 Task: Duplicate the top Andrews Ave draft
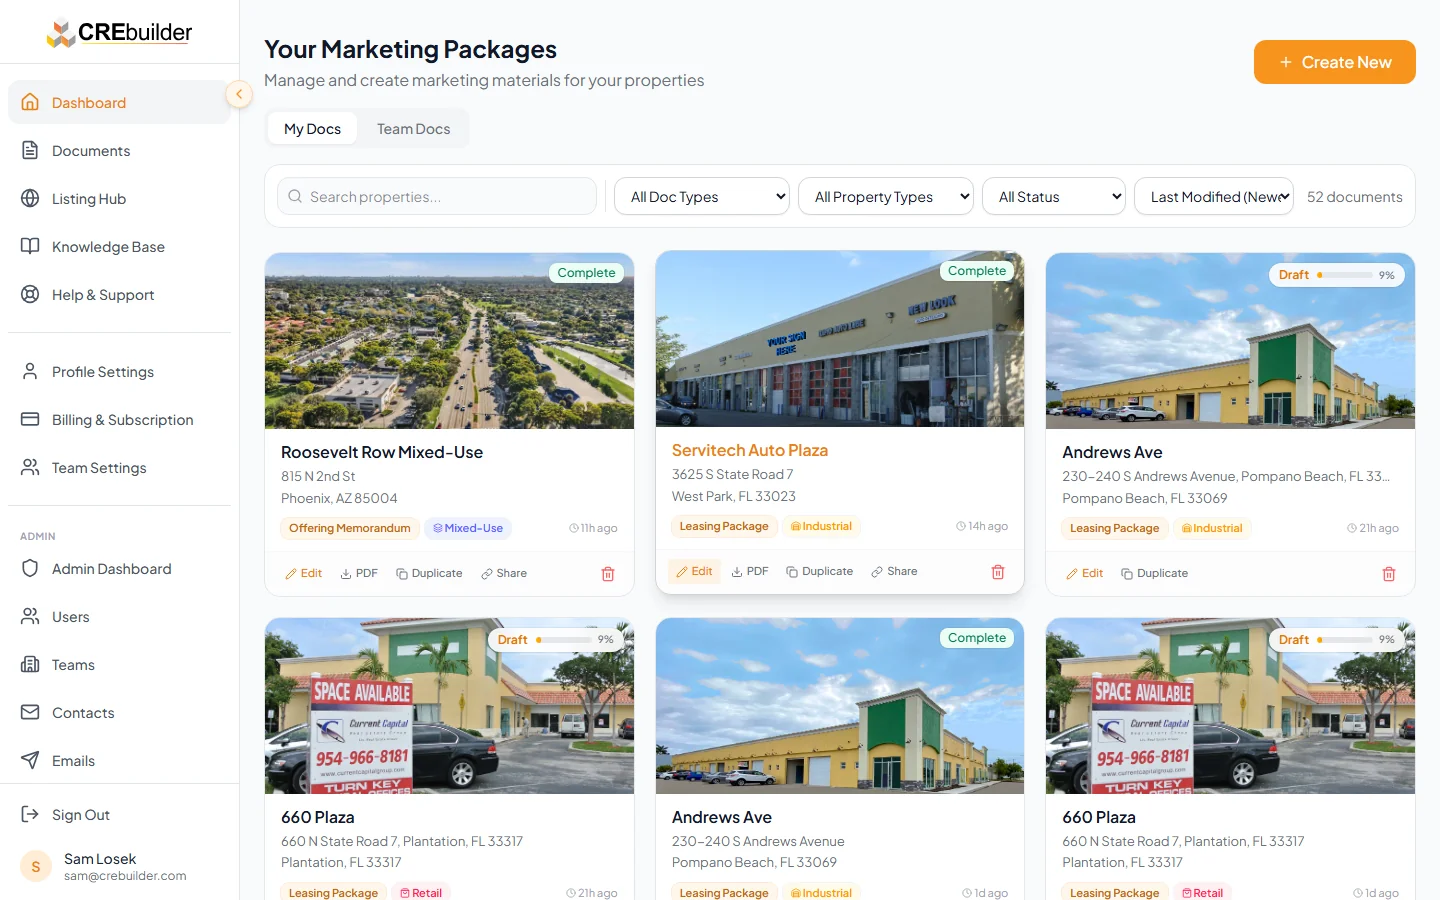point(1154,574)
